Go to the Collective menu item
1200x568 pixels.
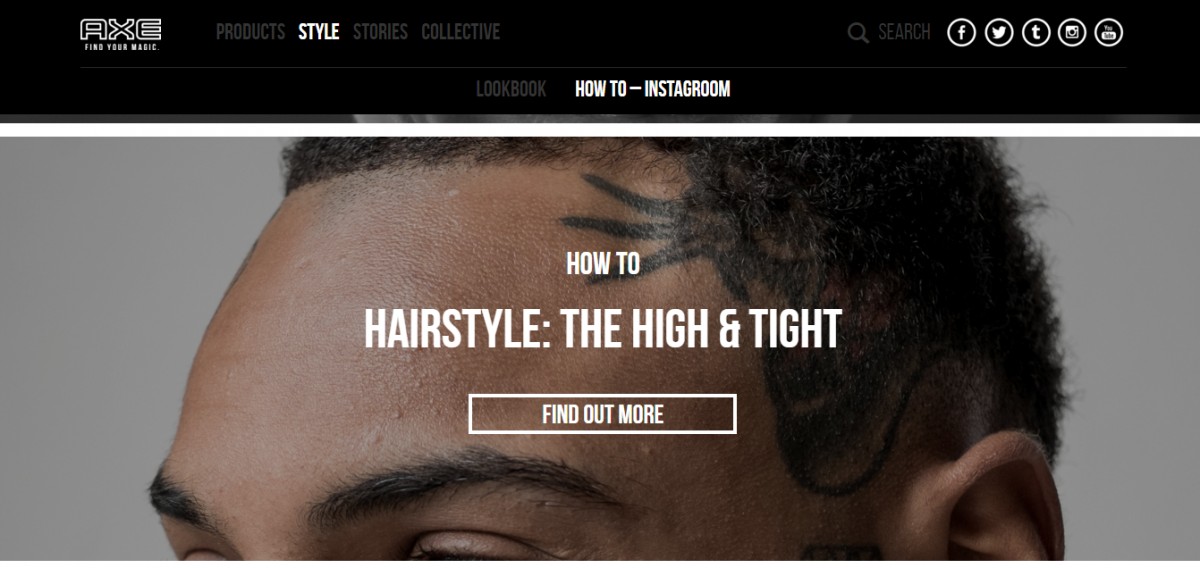pos(460,32)
